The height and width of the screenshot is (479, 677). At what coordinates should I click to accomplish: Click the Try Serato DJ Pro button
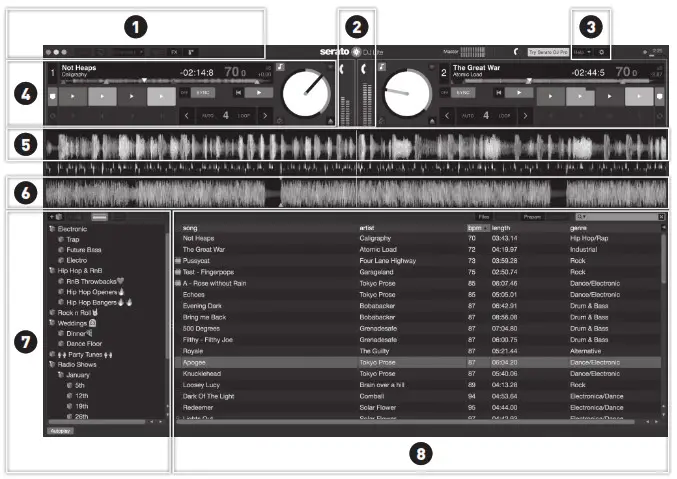coord(548,52)
